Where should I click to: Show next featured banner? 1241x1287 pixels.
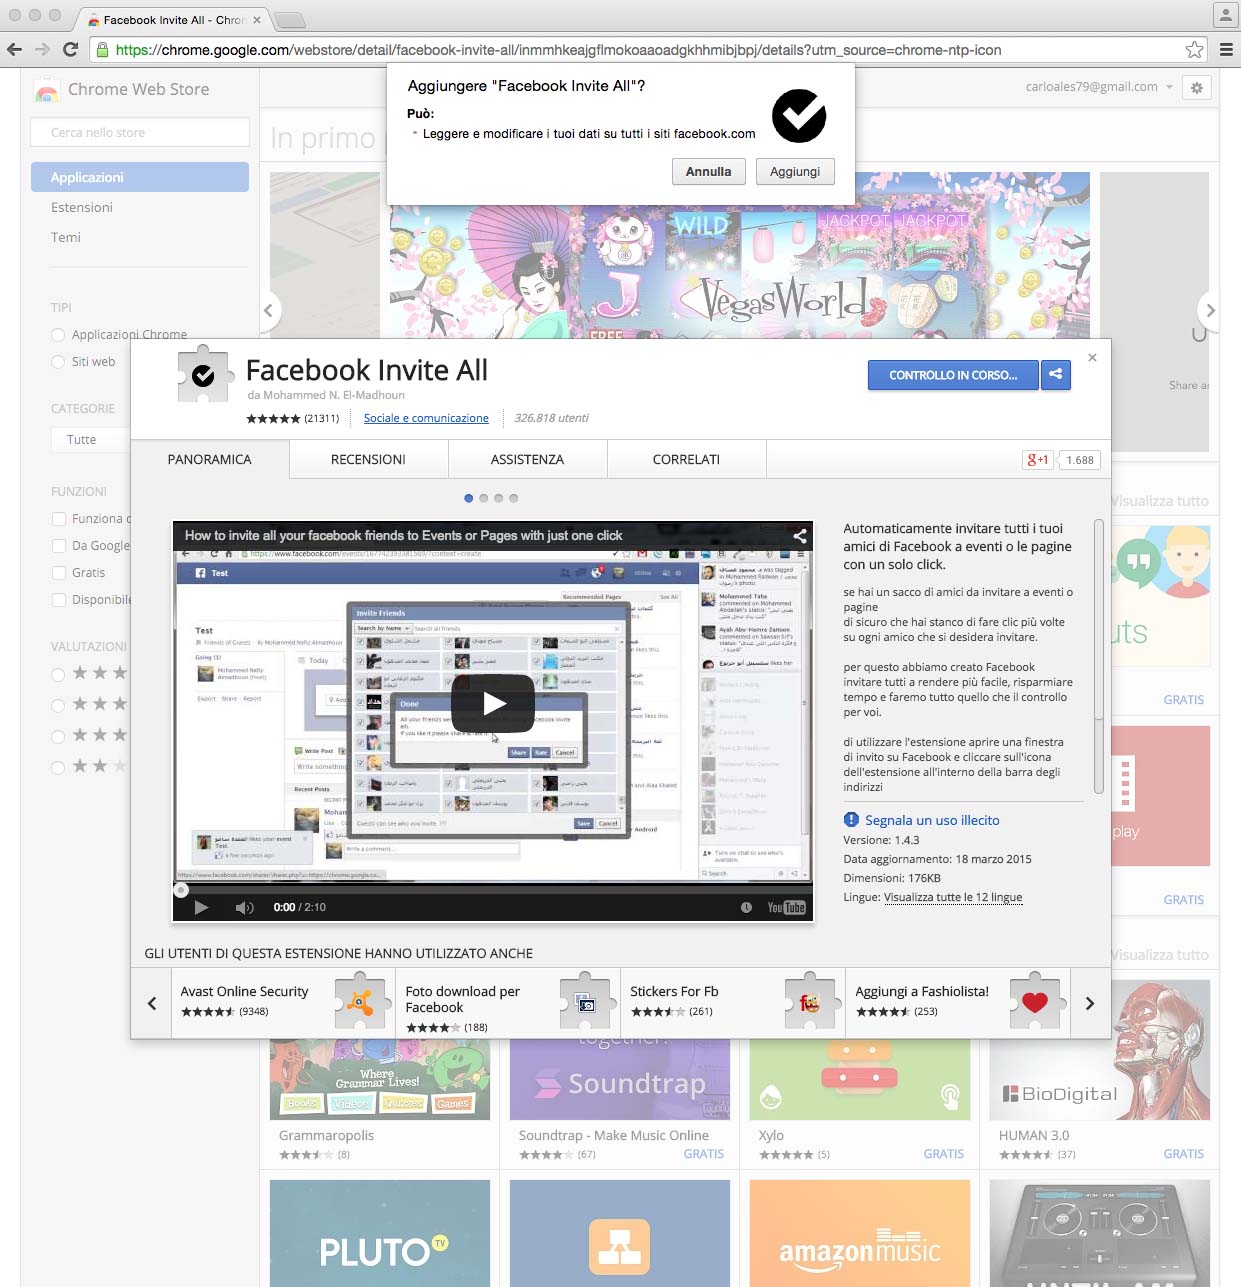[1210, 310]
